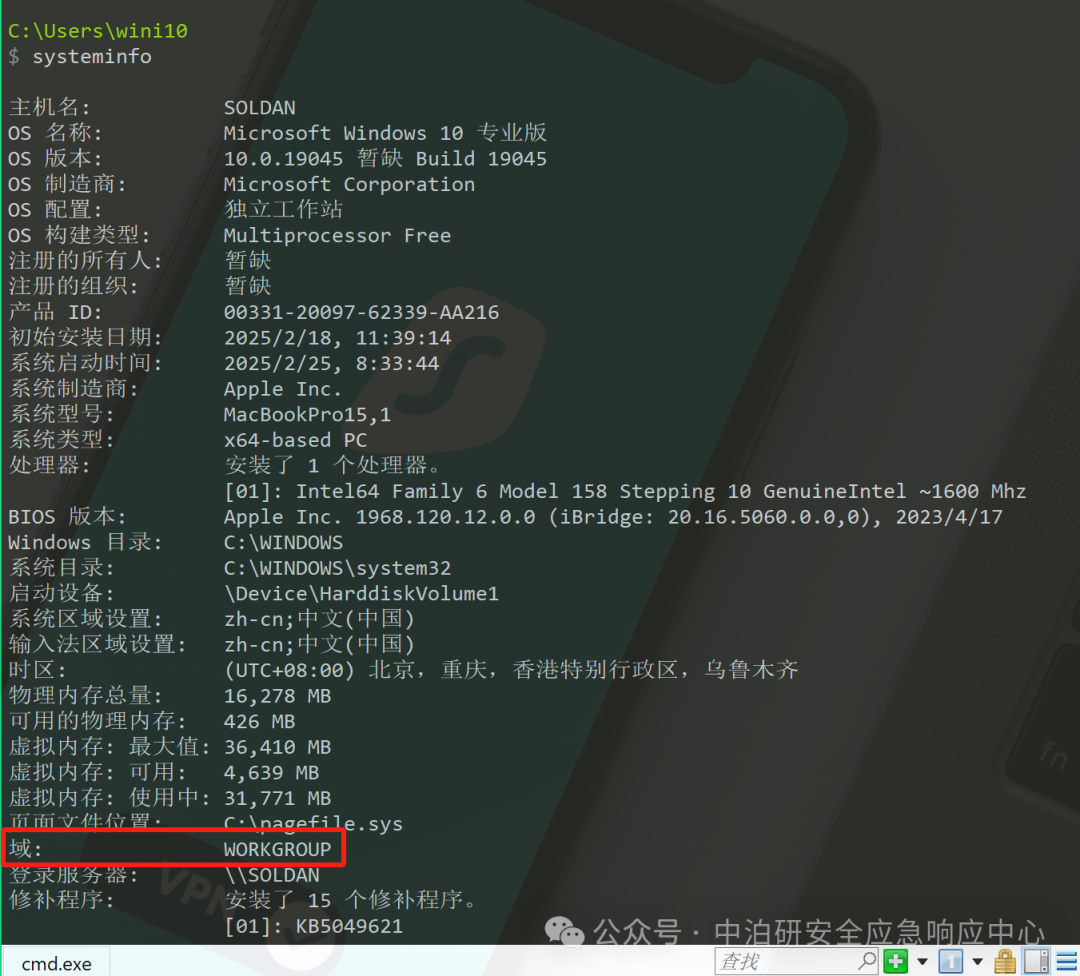Click the text Microsoft Corporation
The width and height of the screenshot is (1080, 976).
tap(349, 184)
